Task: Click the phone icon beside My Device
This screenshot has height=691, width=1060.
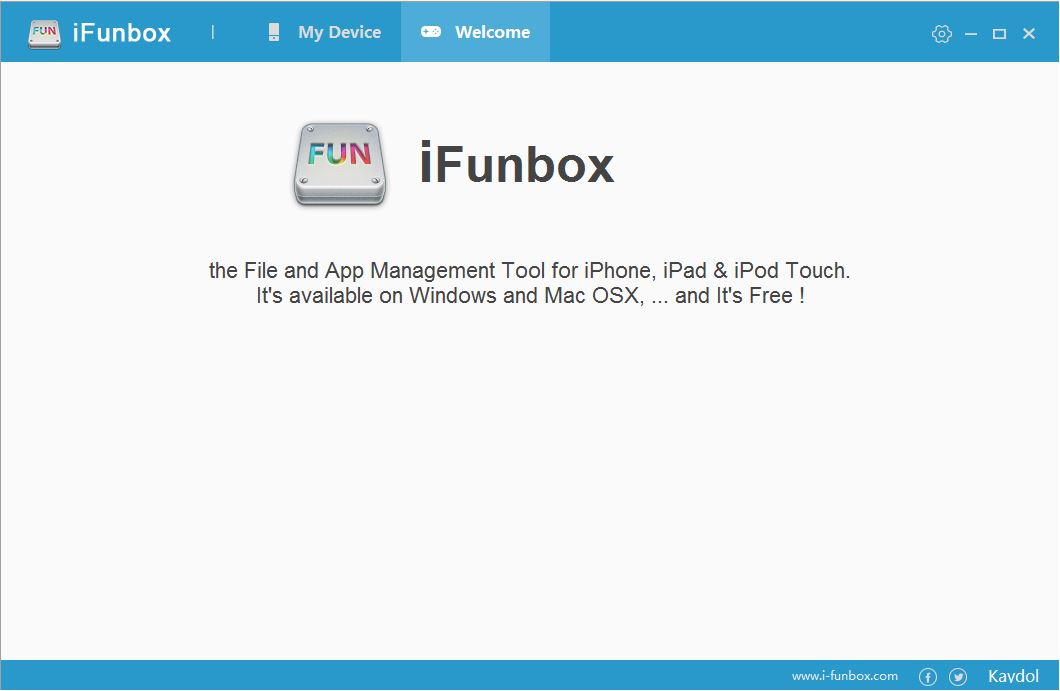Action: (274, 32)
